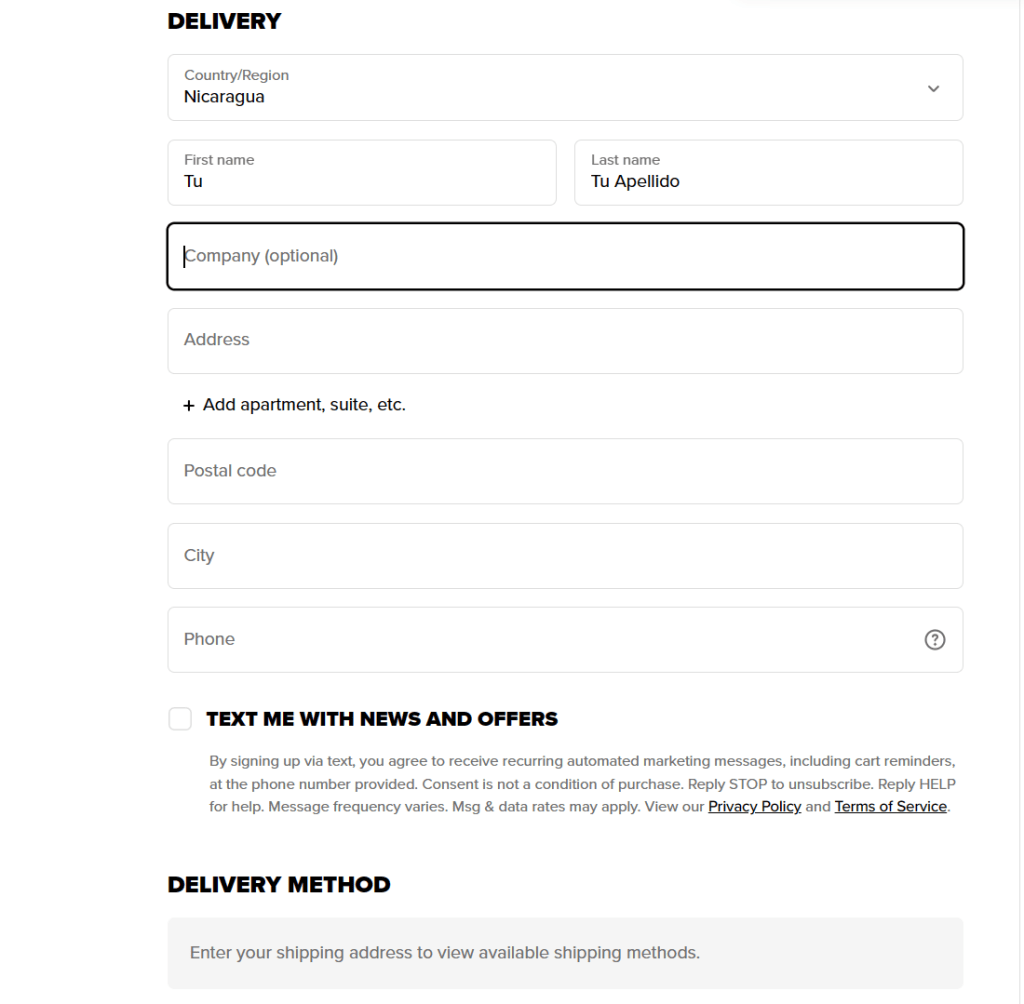Click the shipping methods notice box
The height and width of the screenshot is (1004, 1024).
(565, 953)
